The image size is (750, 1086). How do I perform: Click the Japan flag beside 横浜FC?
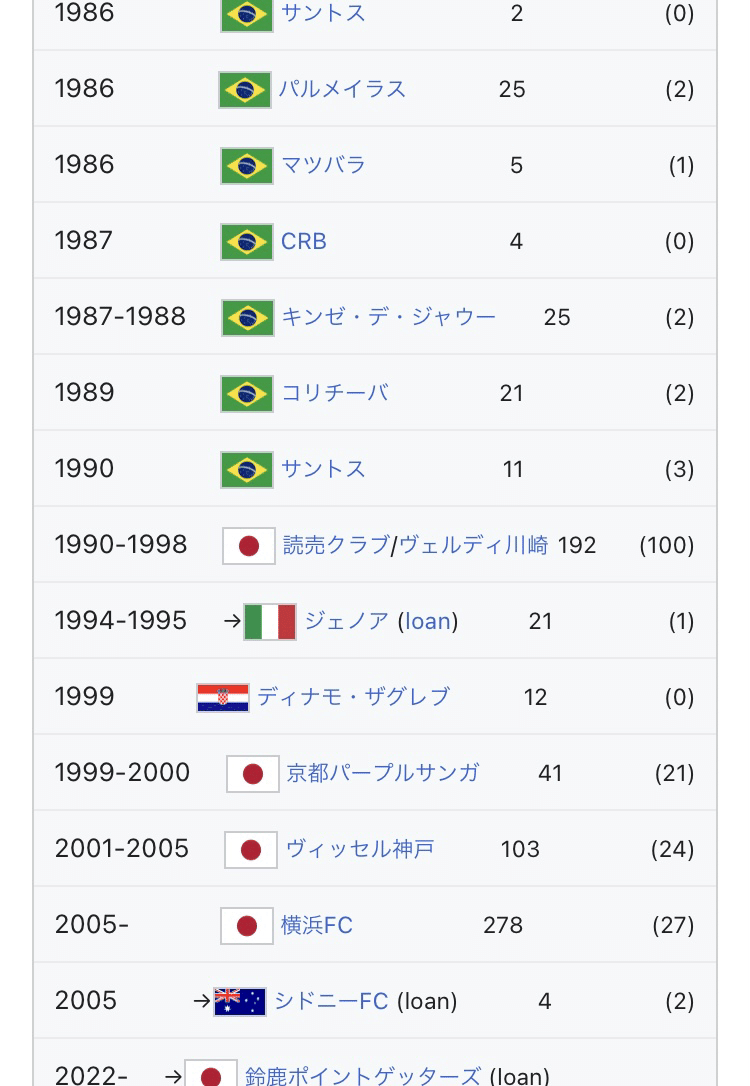coord(247,926)
